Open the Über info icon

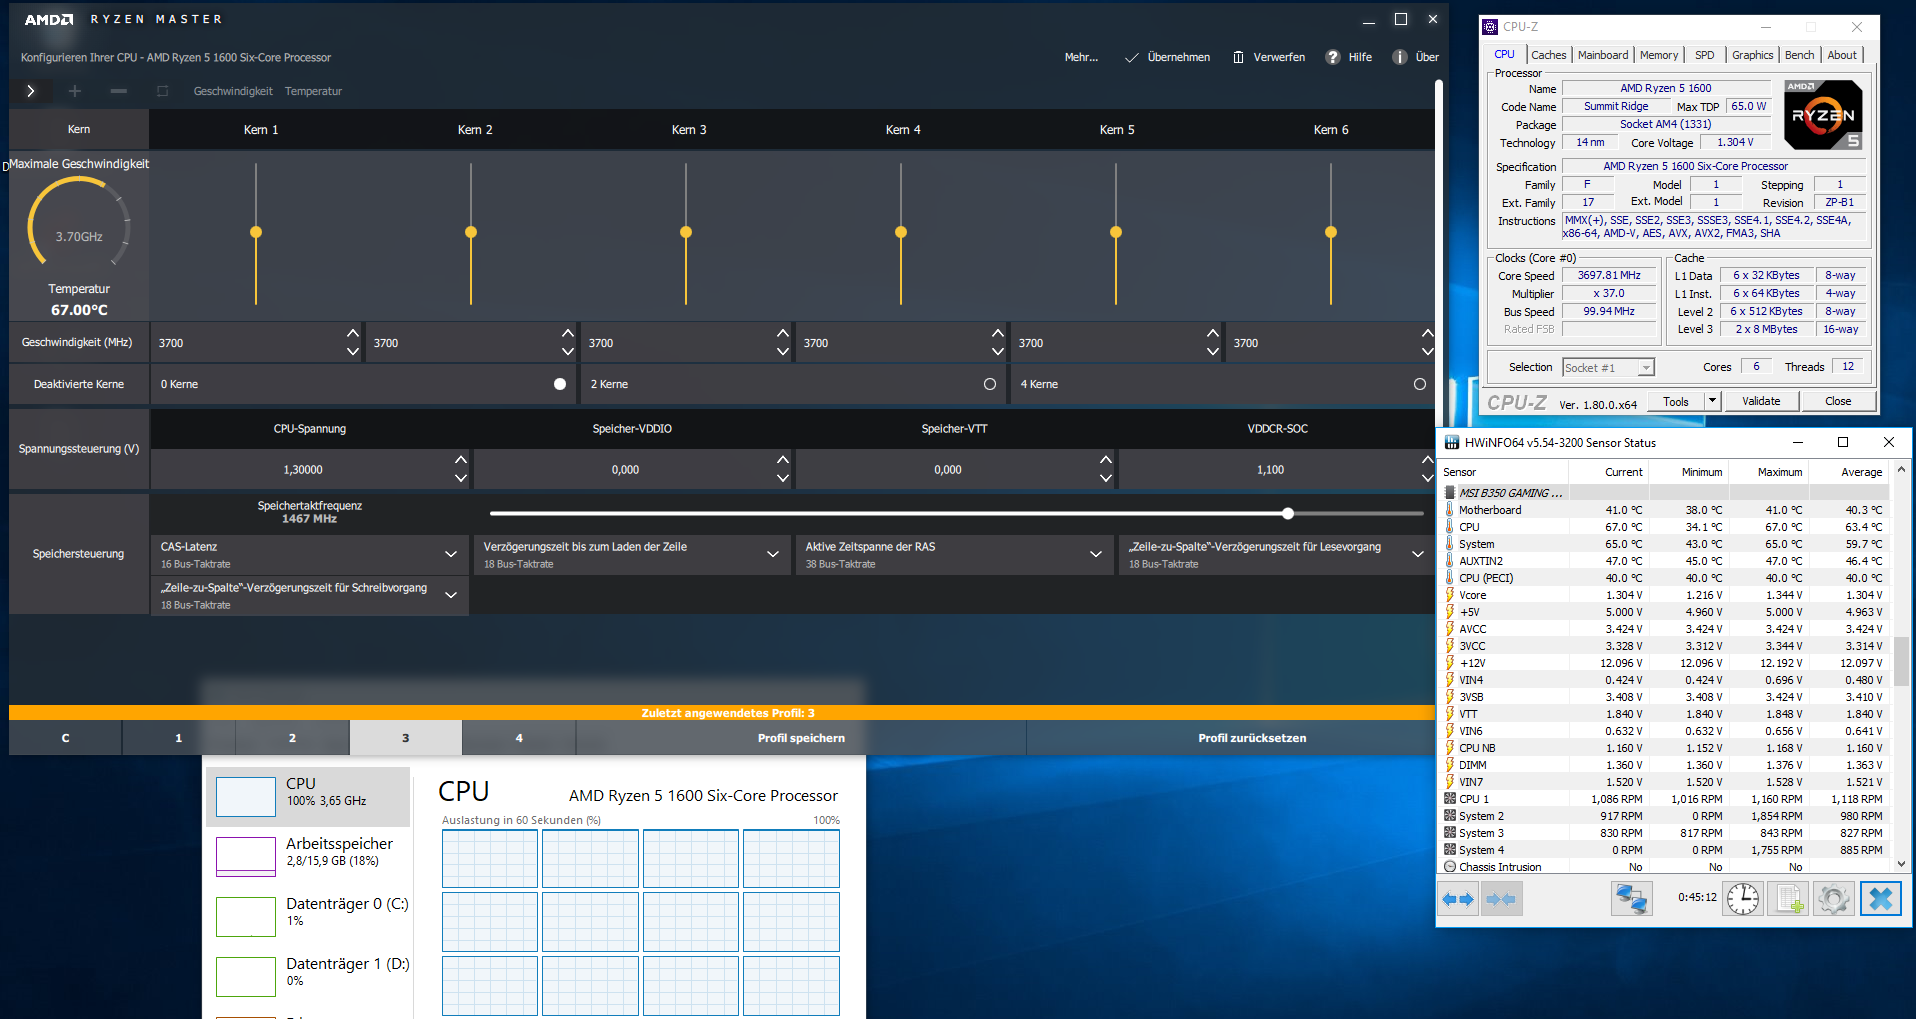(1400, 57)
